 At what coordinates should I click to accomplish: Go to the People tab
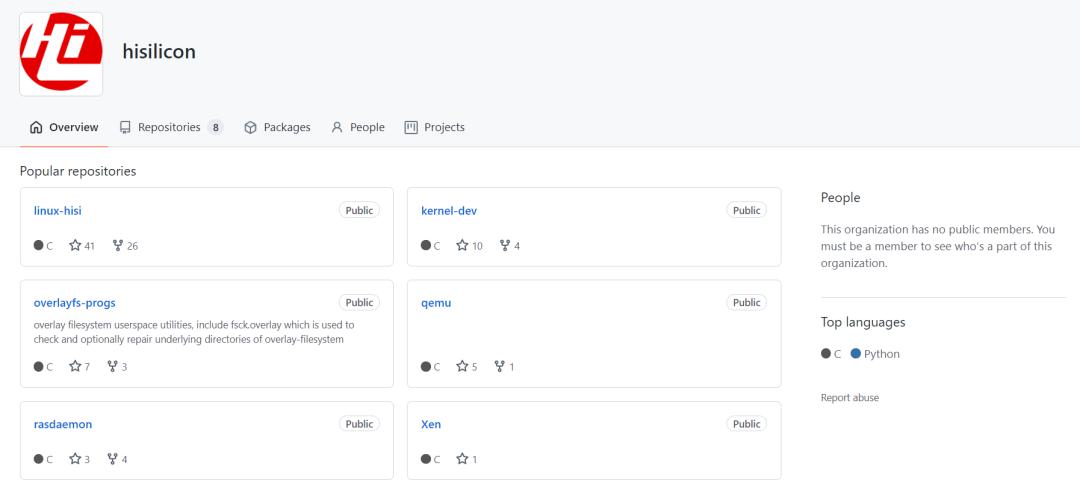click(x=357, y=127)
